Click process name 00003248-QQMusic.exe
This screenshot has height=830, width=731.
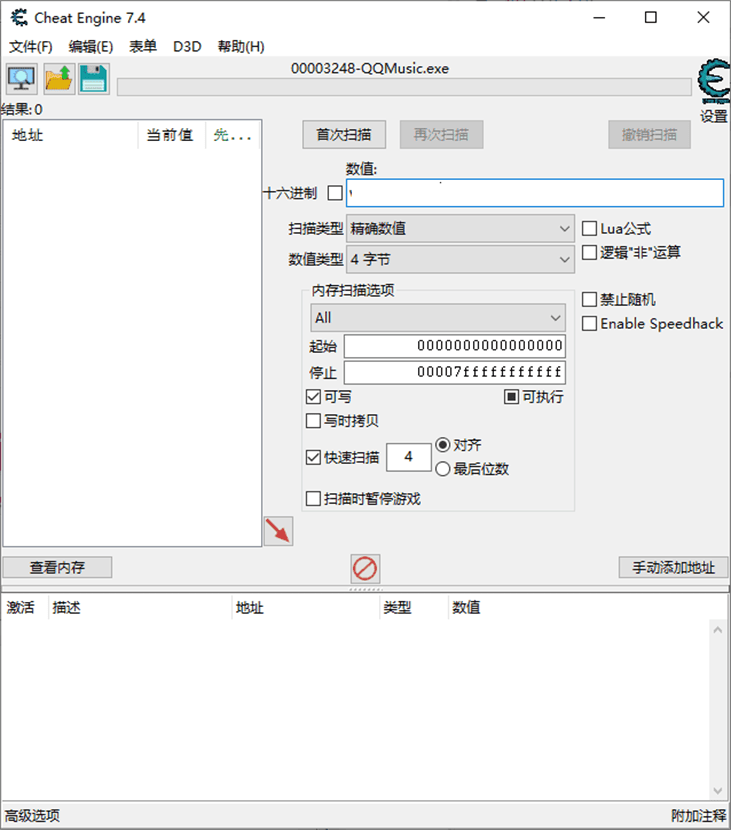click(x=370, y=69)
